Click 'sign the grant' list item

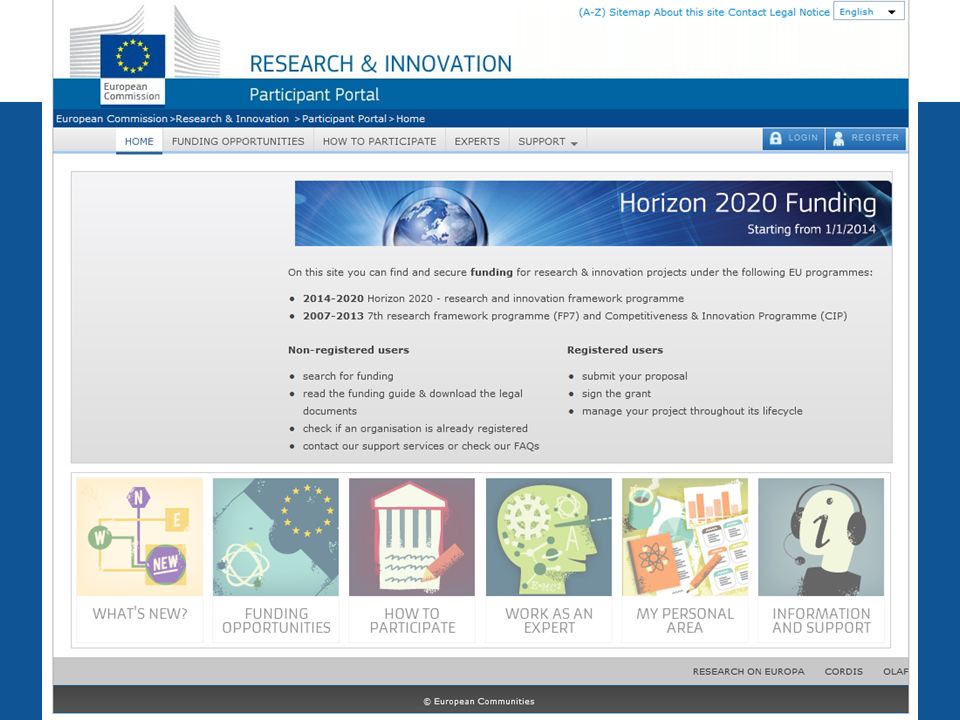pos(616,394)
